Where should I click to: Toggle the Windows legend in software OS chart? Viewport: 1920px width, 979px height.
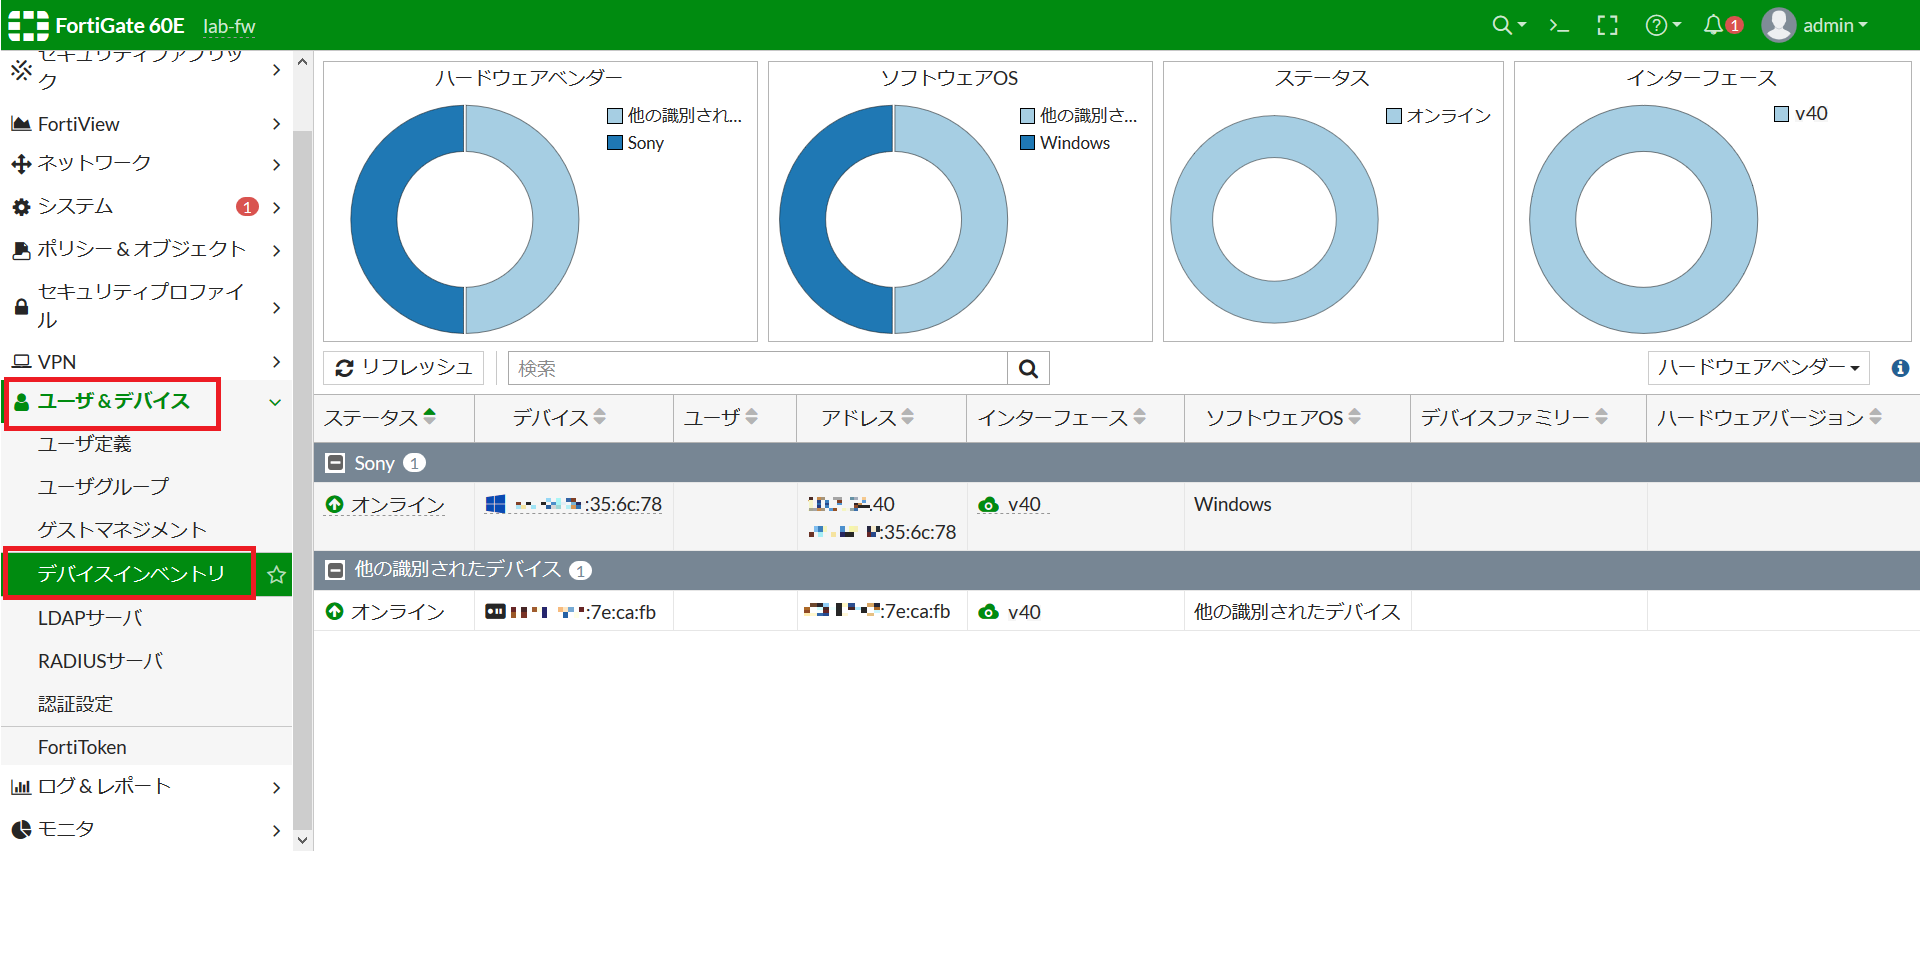(1065, 143)
